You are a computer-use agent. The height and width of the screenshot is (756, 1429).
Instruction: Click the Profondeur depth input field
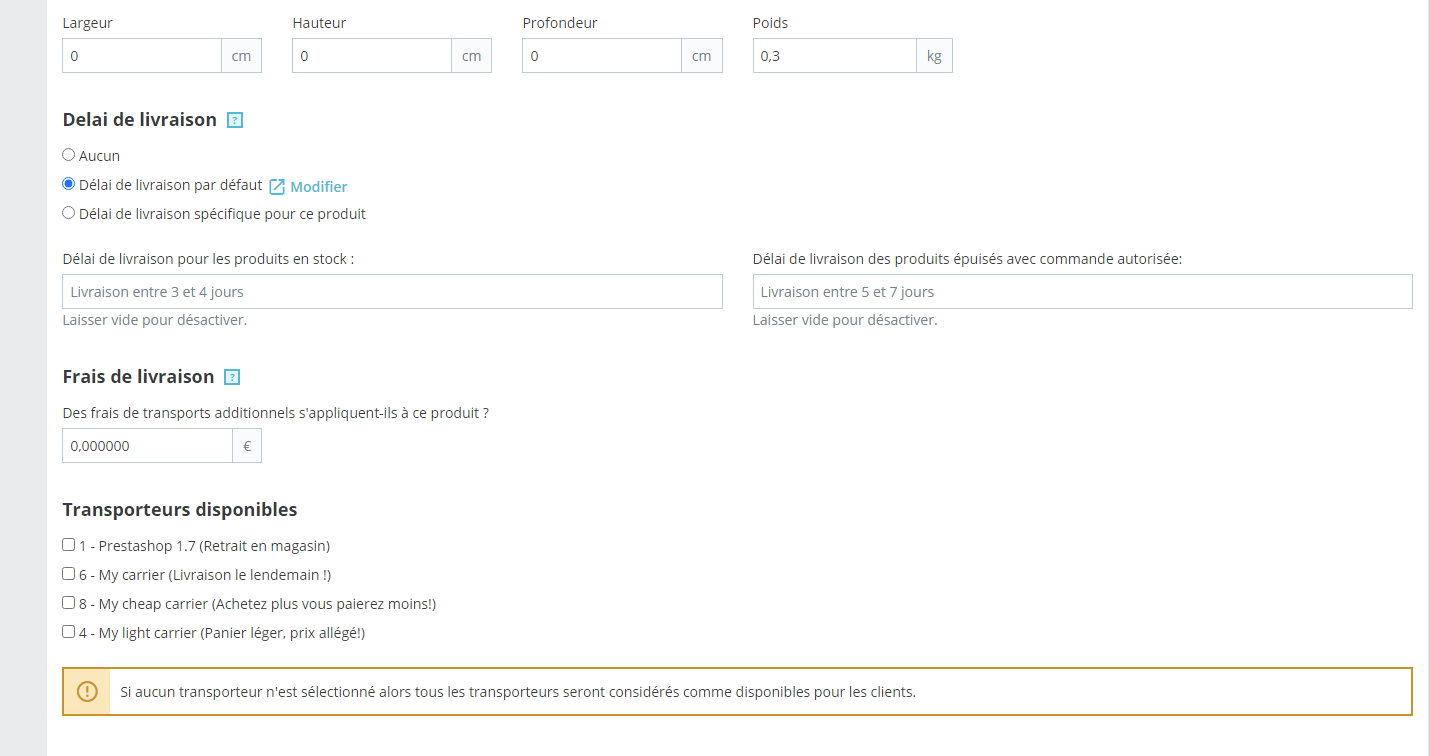tap(602, 56)
